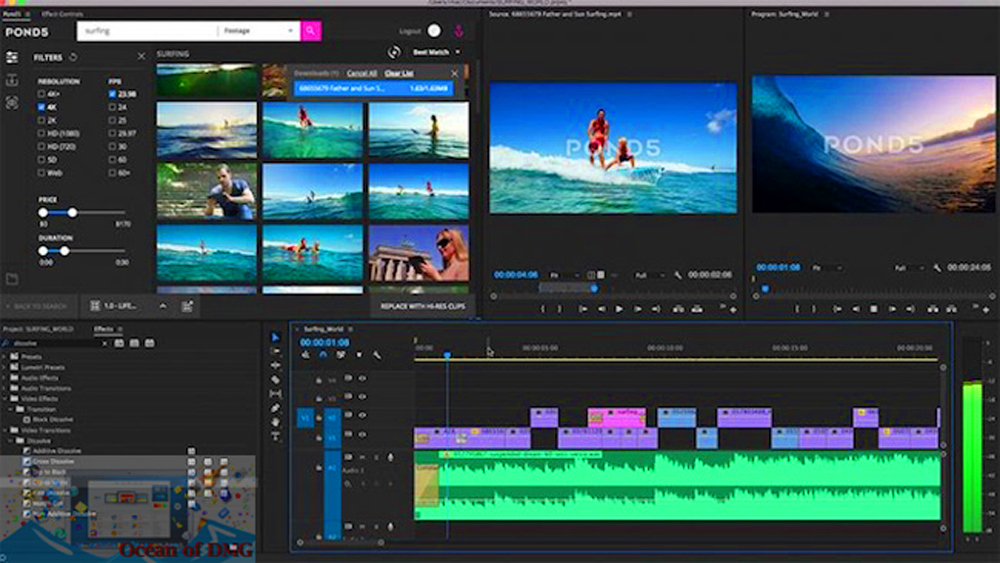Click BACK TO SEARCH button
Viewport: 1000px width, 563px height.
click(x=40, y=306)
